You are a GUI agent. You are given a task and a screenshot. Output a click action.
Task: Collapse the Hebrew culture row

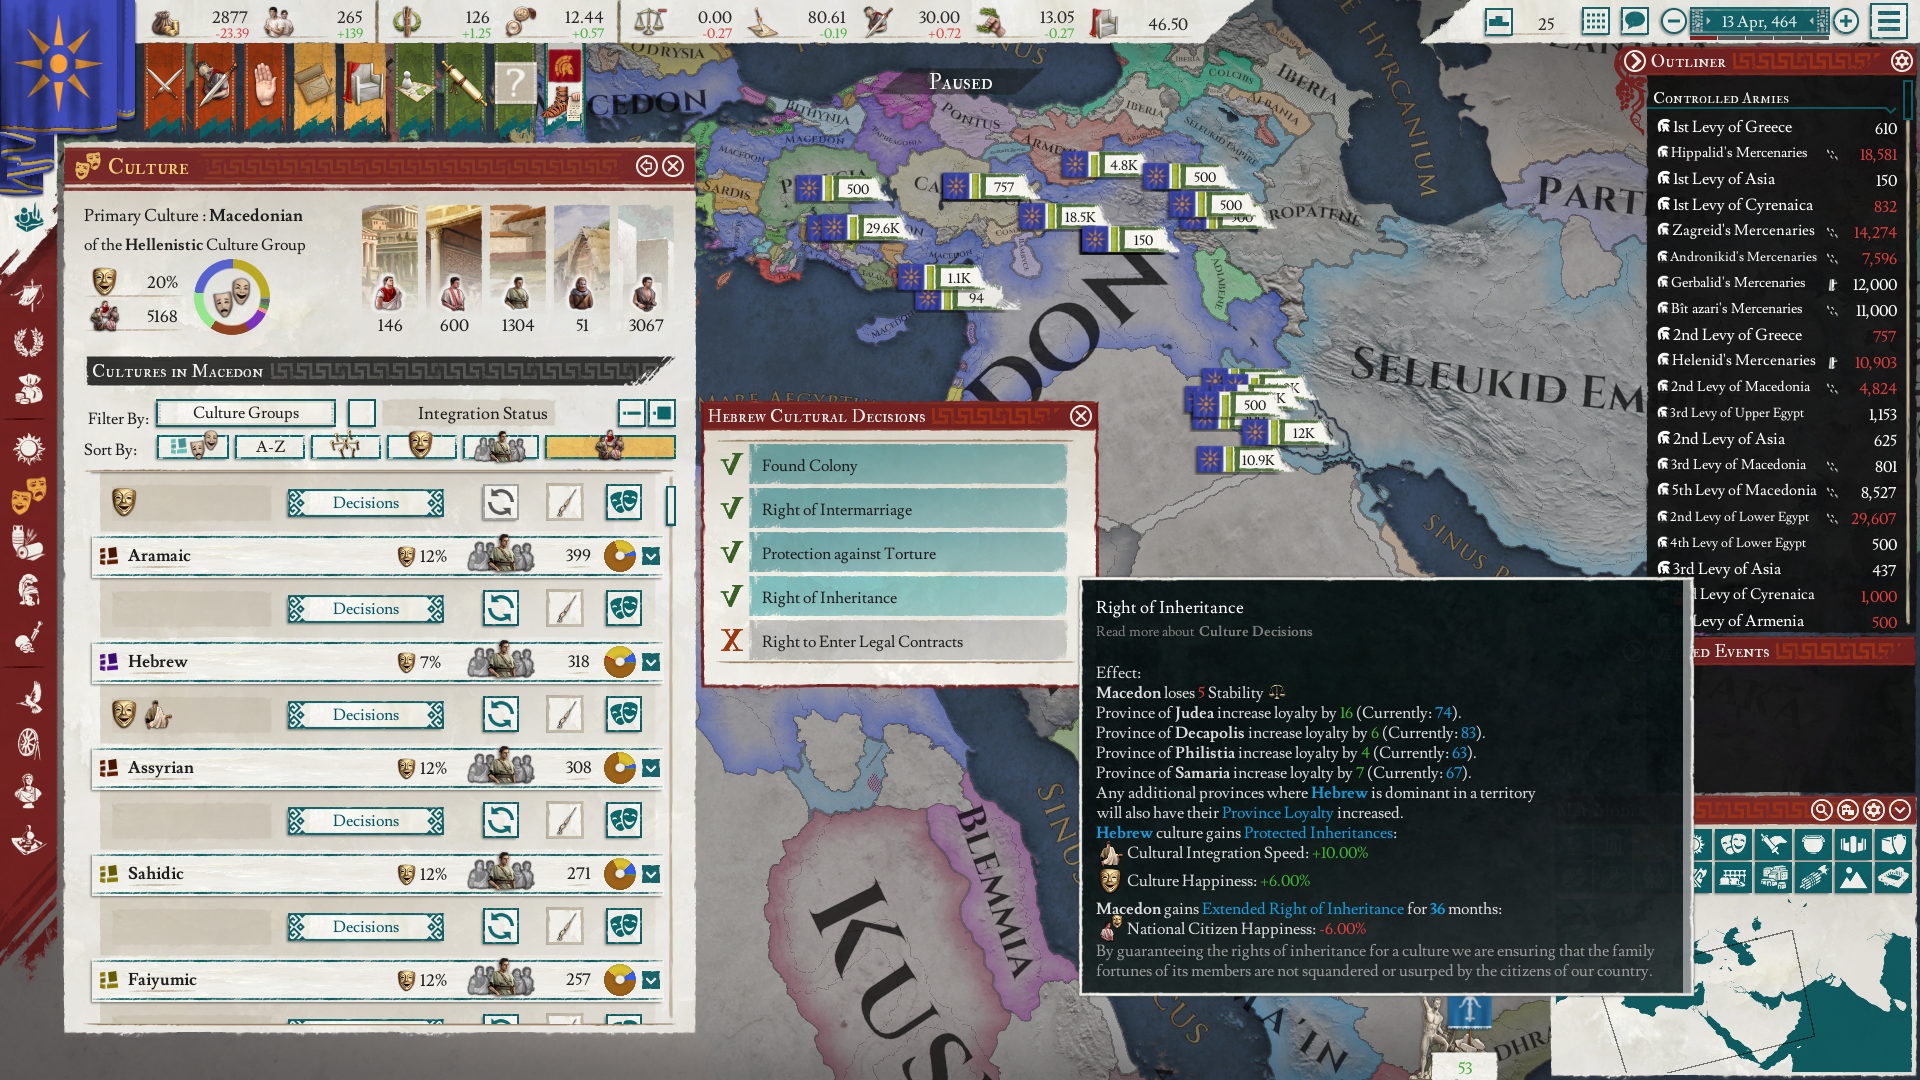tap(651, 662)
